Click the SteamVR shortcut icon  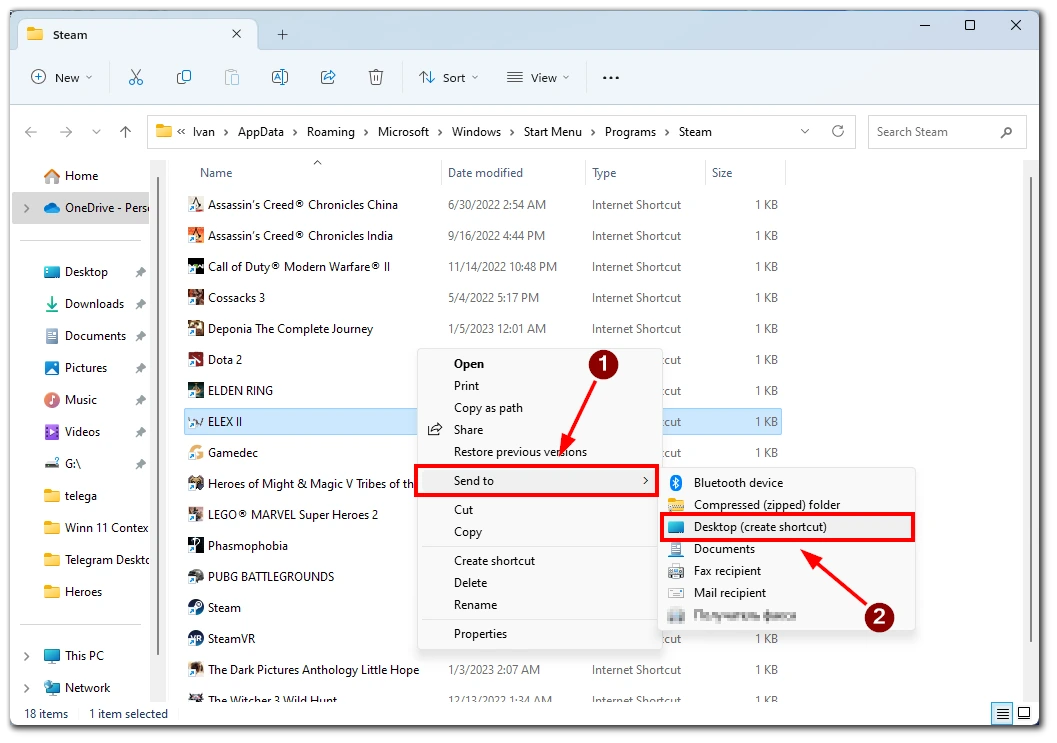tap(195, 638)
